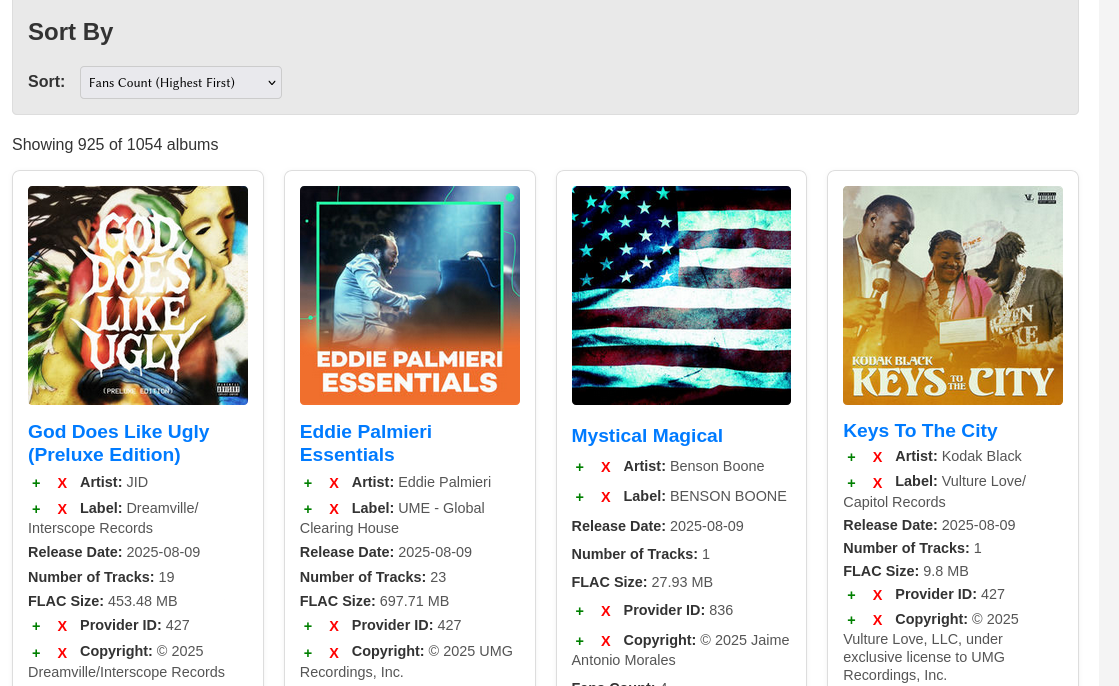Click 'Number of Tracks: 19' text
Viewport: 1119px width, 686px height.
(x=101, y=577)
